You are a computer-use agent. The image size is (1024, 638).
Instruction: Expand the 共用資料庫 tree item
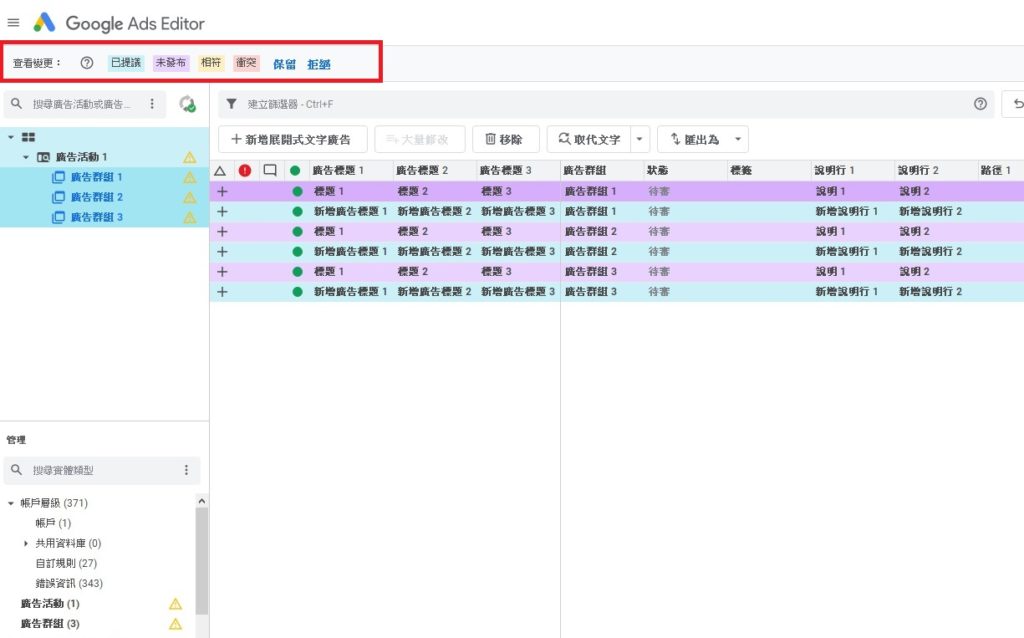(26, 543)
